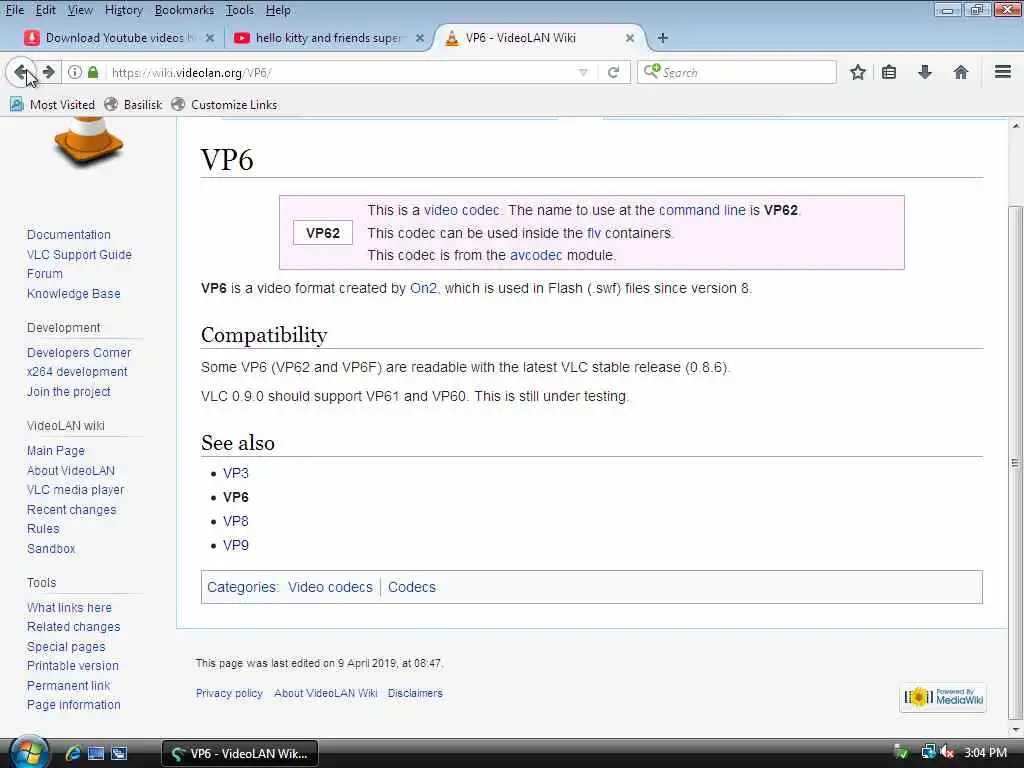Screen dimensions: 1024x768
Task: Open the flv containers link
Action: pos(594,233)
